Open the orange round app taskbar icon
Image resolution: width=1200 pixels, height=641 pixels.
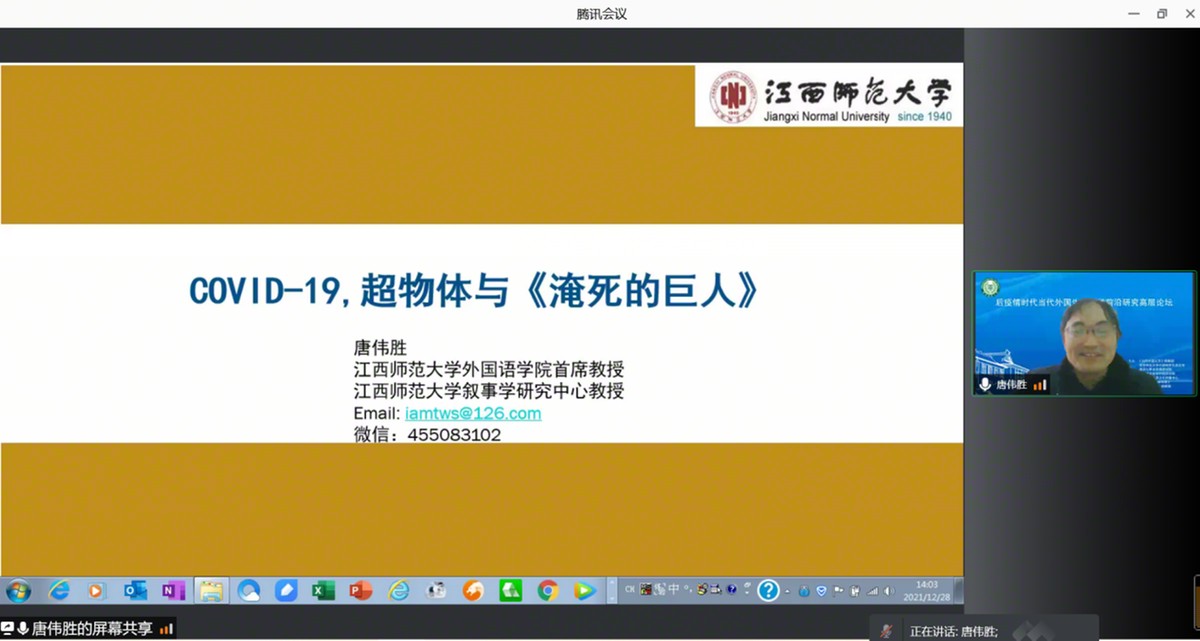(473, 590)
